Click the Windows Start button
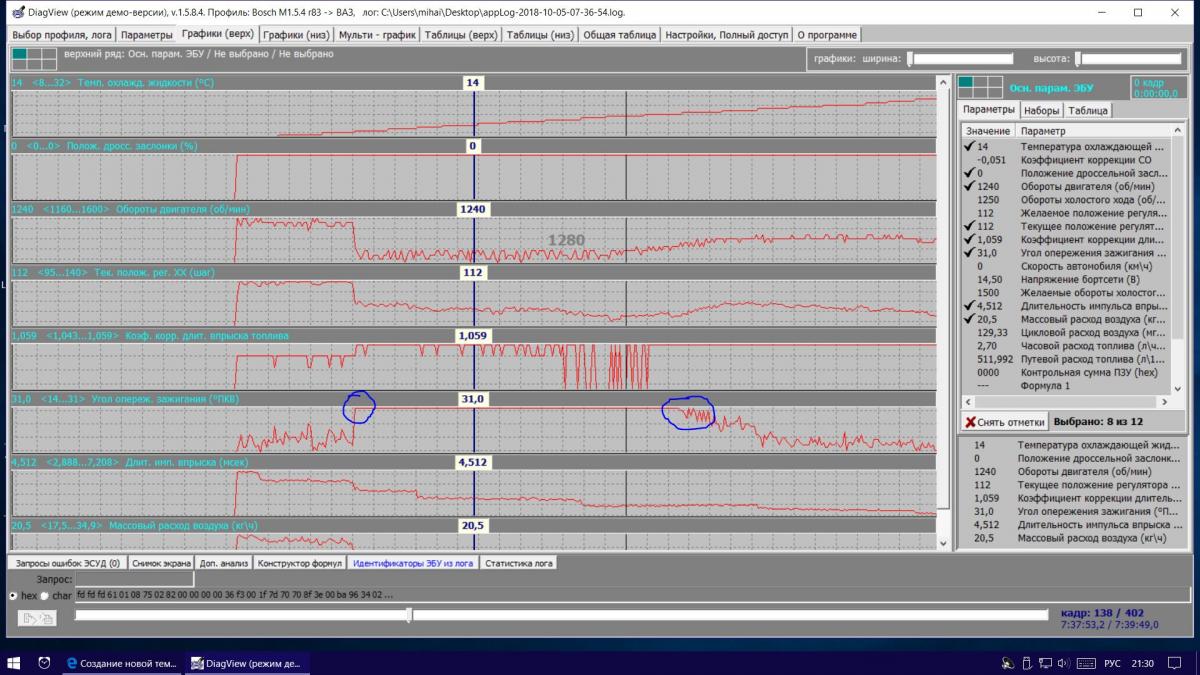Screen dimensions: 1200x675 pyautogui.click(x=15, y=663)
